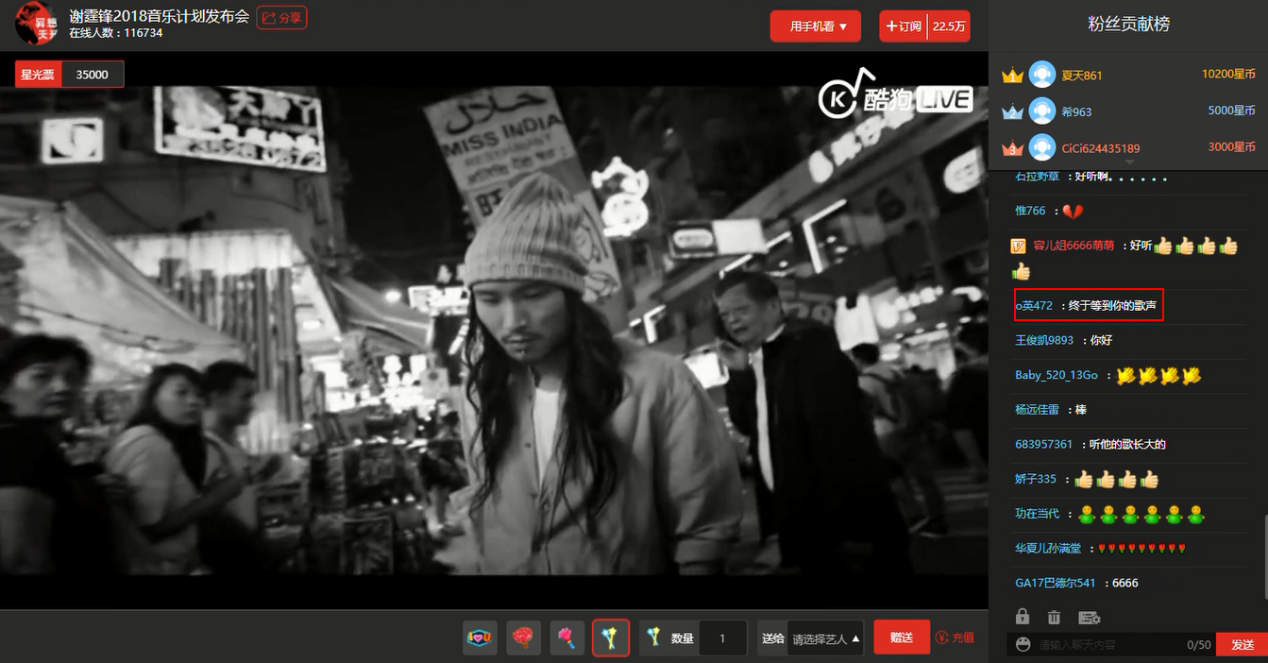The width and height of the screenshot is (1268, 663).
Task: Click the channel avatar at top left
Action: [36, 24]
